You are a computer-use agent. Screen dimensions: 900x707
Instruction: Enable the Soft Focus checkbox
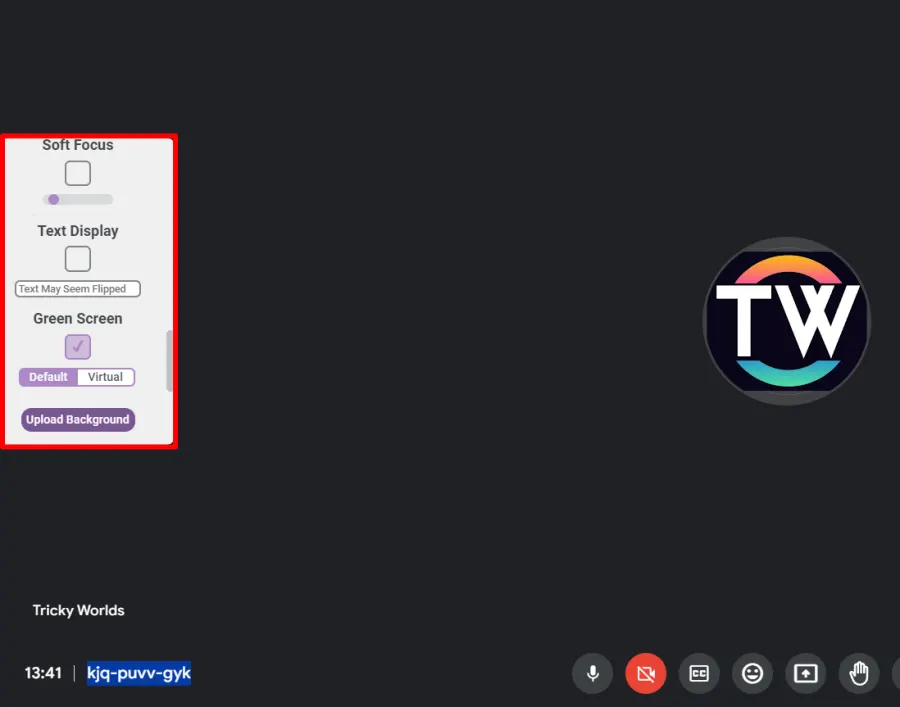(x=77, y=172)
